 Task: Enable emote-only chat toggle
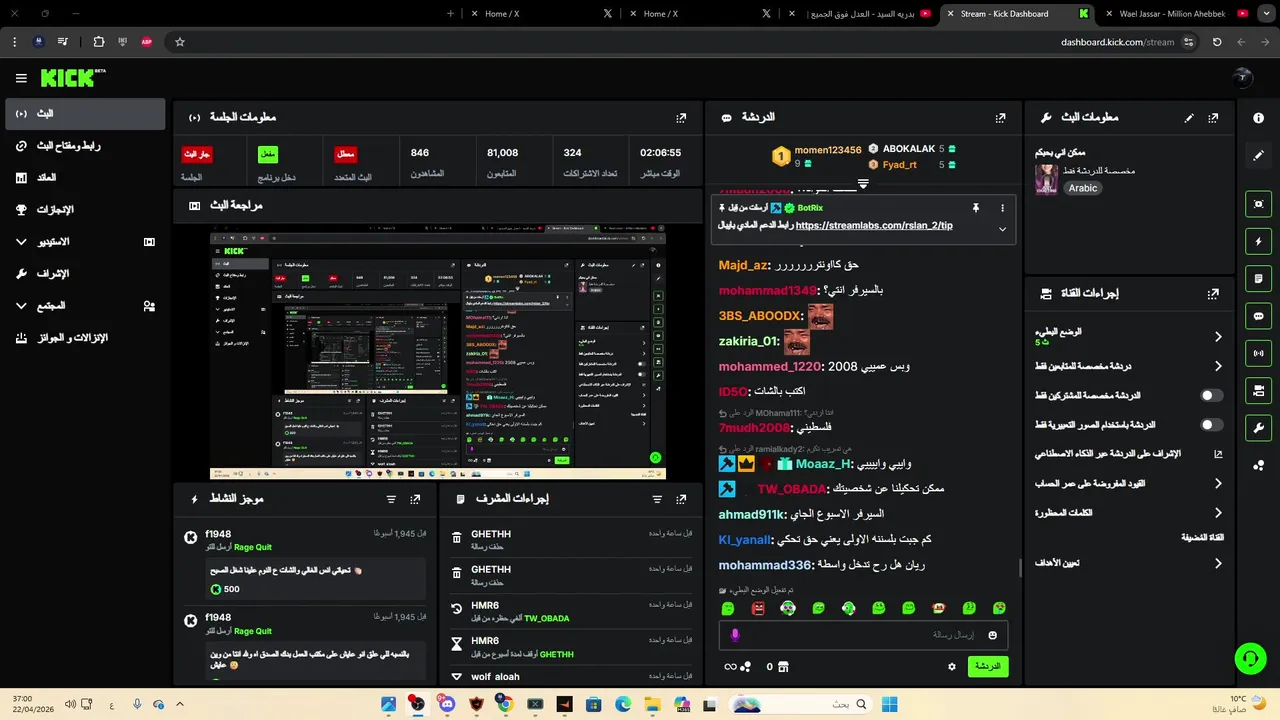coord(1211,425)
